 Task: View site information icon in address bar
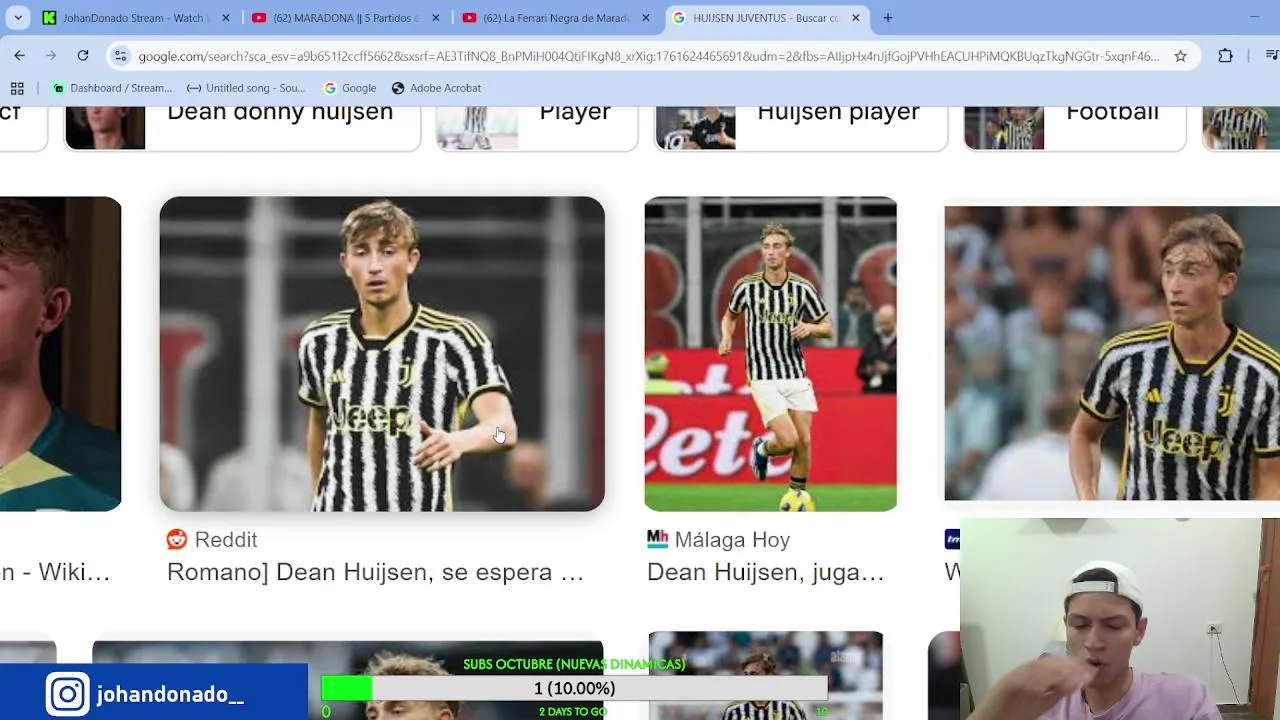point(120,56)
